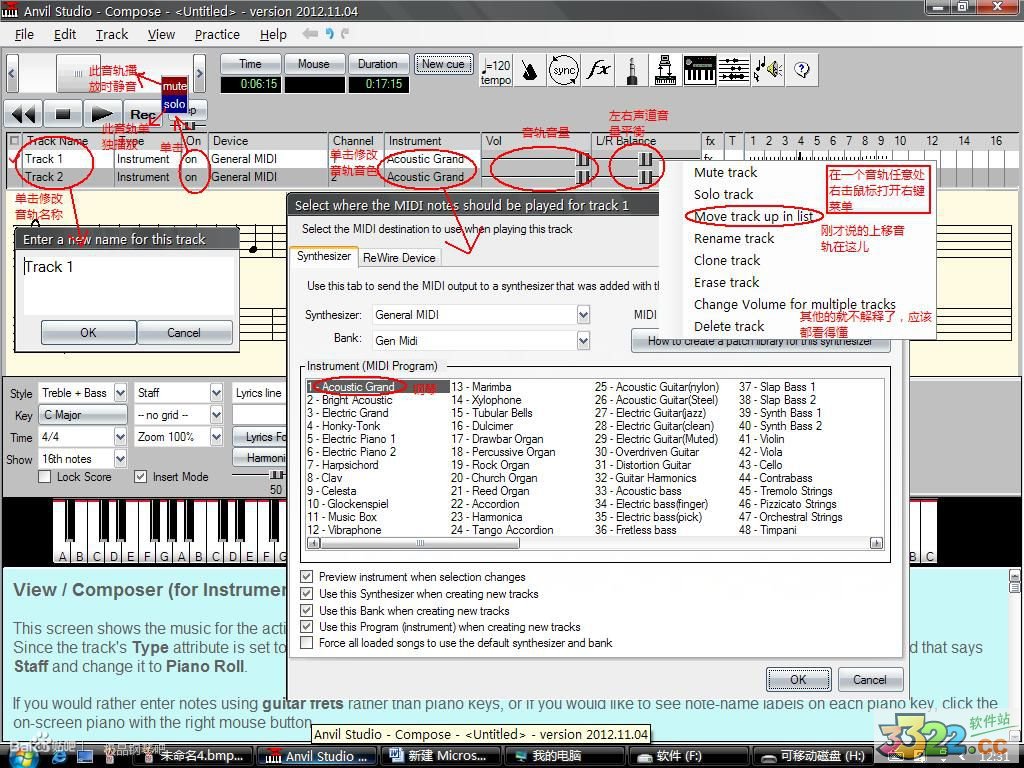This screenshot has height=768, width=1024.
Task: Click the instrument list horizontal scrollbar
Action: [595, 543]
